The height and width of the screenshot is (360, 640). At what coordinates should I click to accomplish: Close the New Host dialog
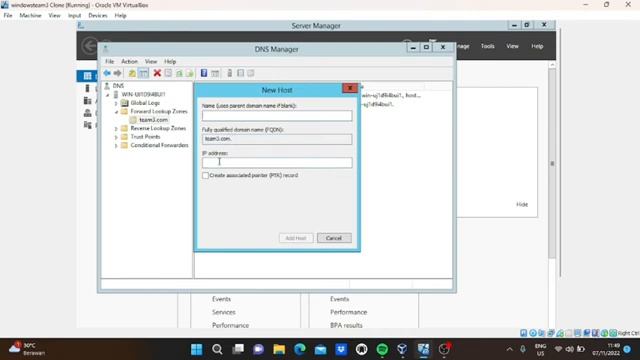coord(350,88)
